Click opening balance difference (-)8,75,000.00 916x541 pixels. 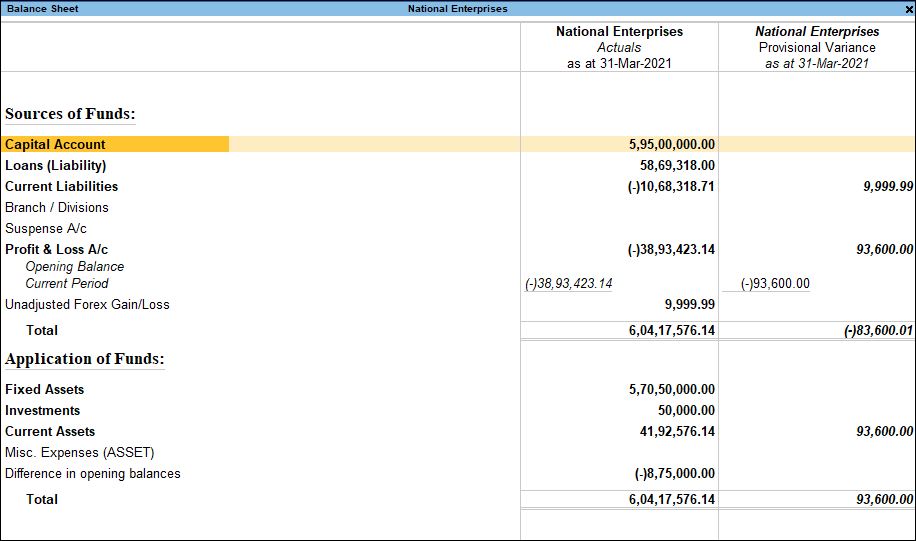click(675, 473)
